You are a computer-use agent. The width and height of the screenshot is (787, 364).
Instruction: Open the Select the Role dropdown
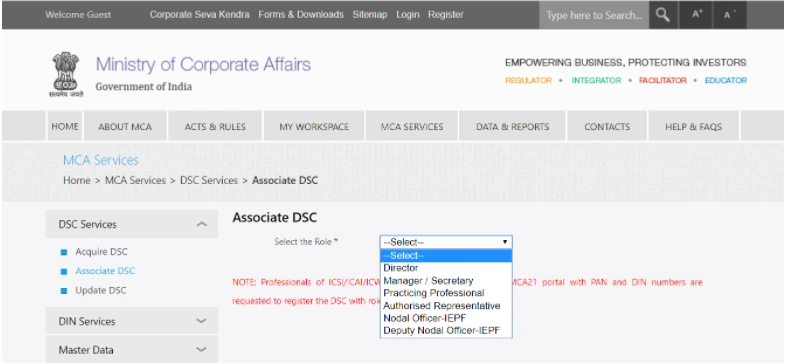(446, 242)
